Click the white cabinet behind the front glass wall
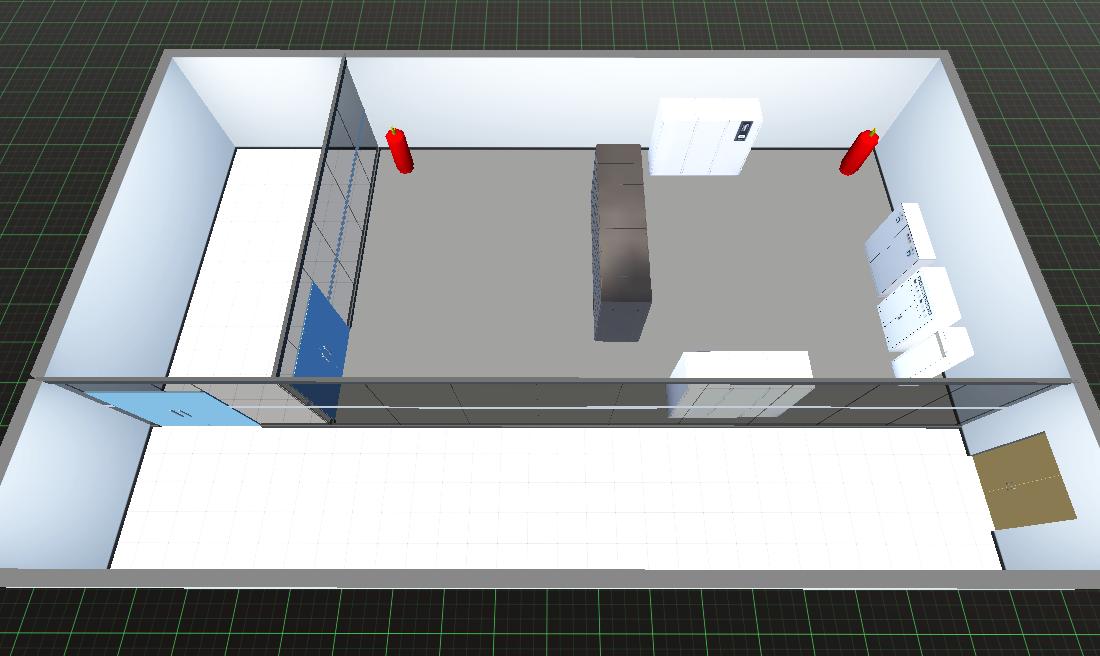The width and height of the screenshot is (1100, 656). 740,383
